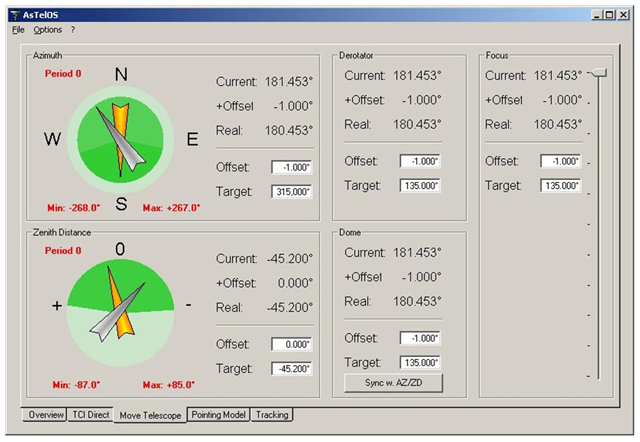Click the Focus slider handle

click(598, 73)
